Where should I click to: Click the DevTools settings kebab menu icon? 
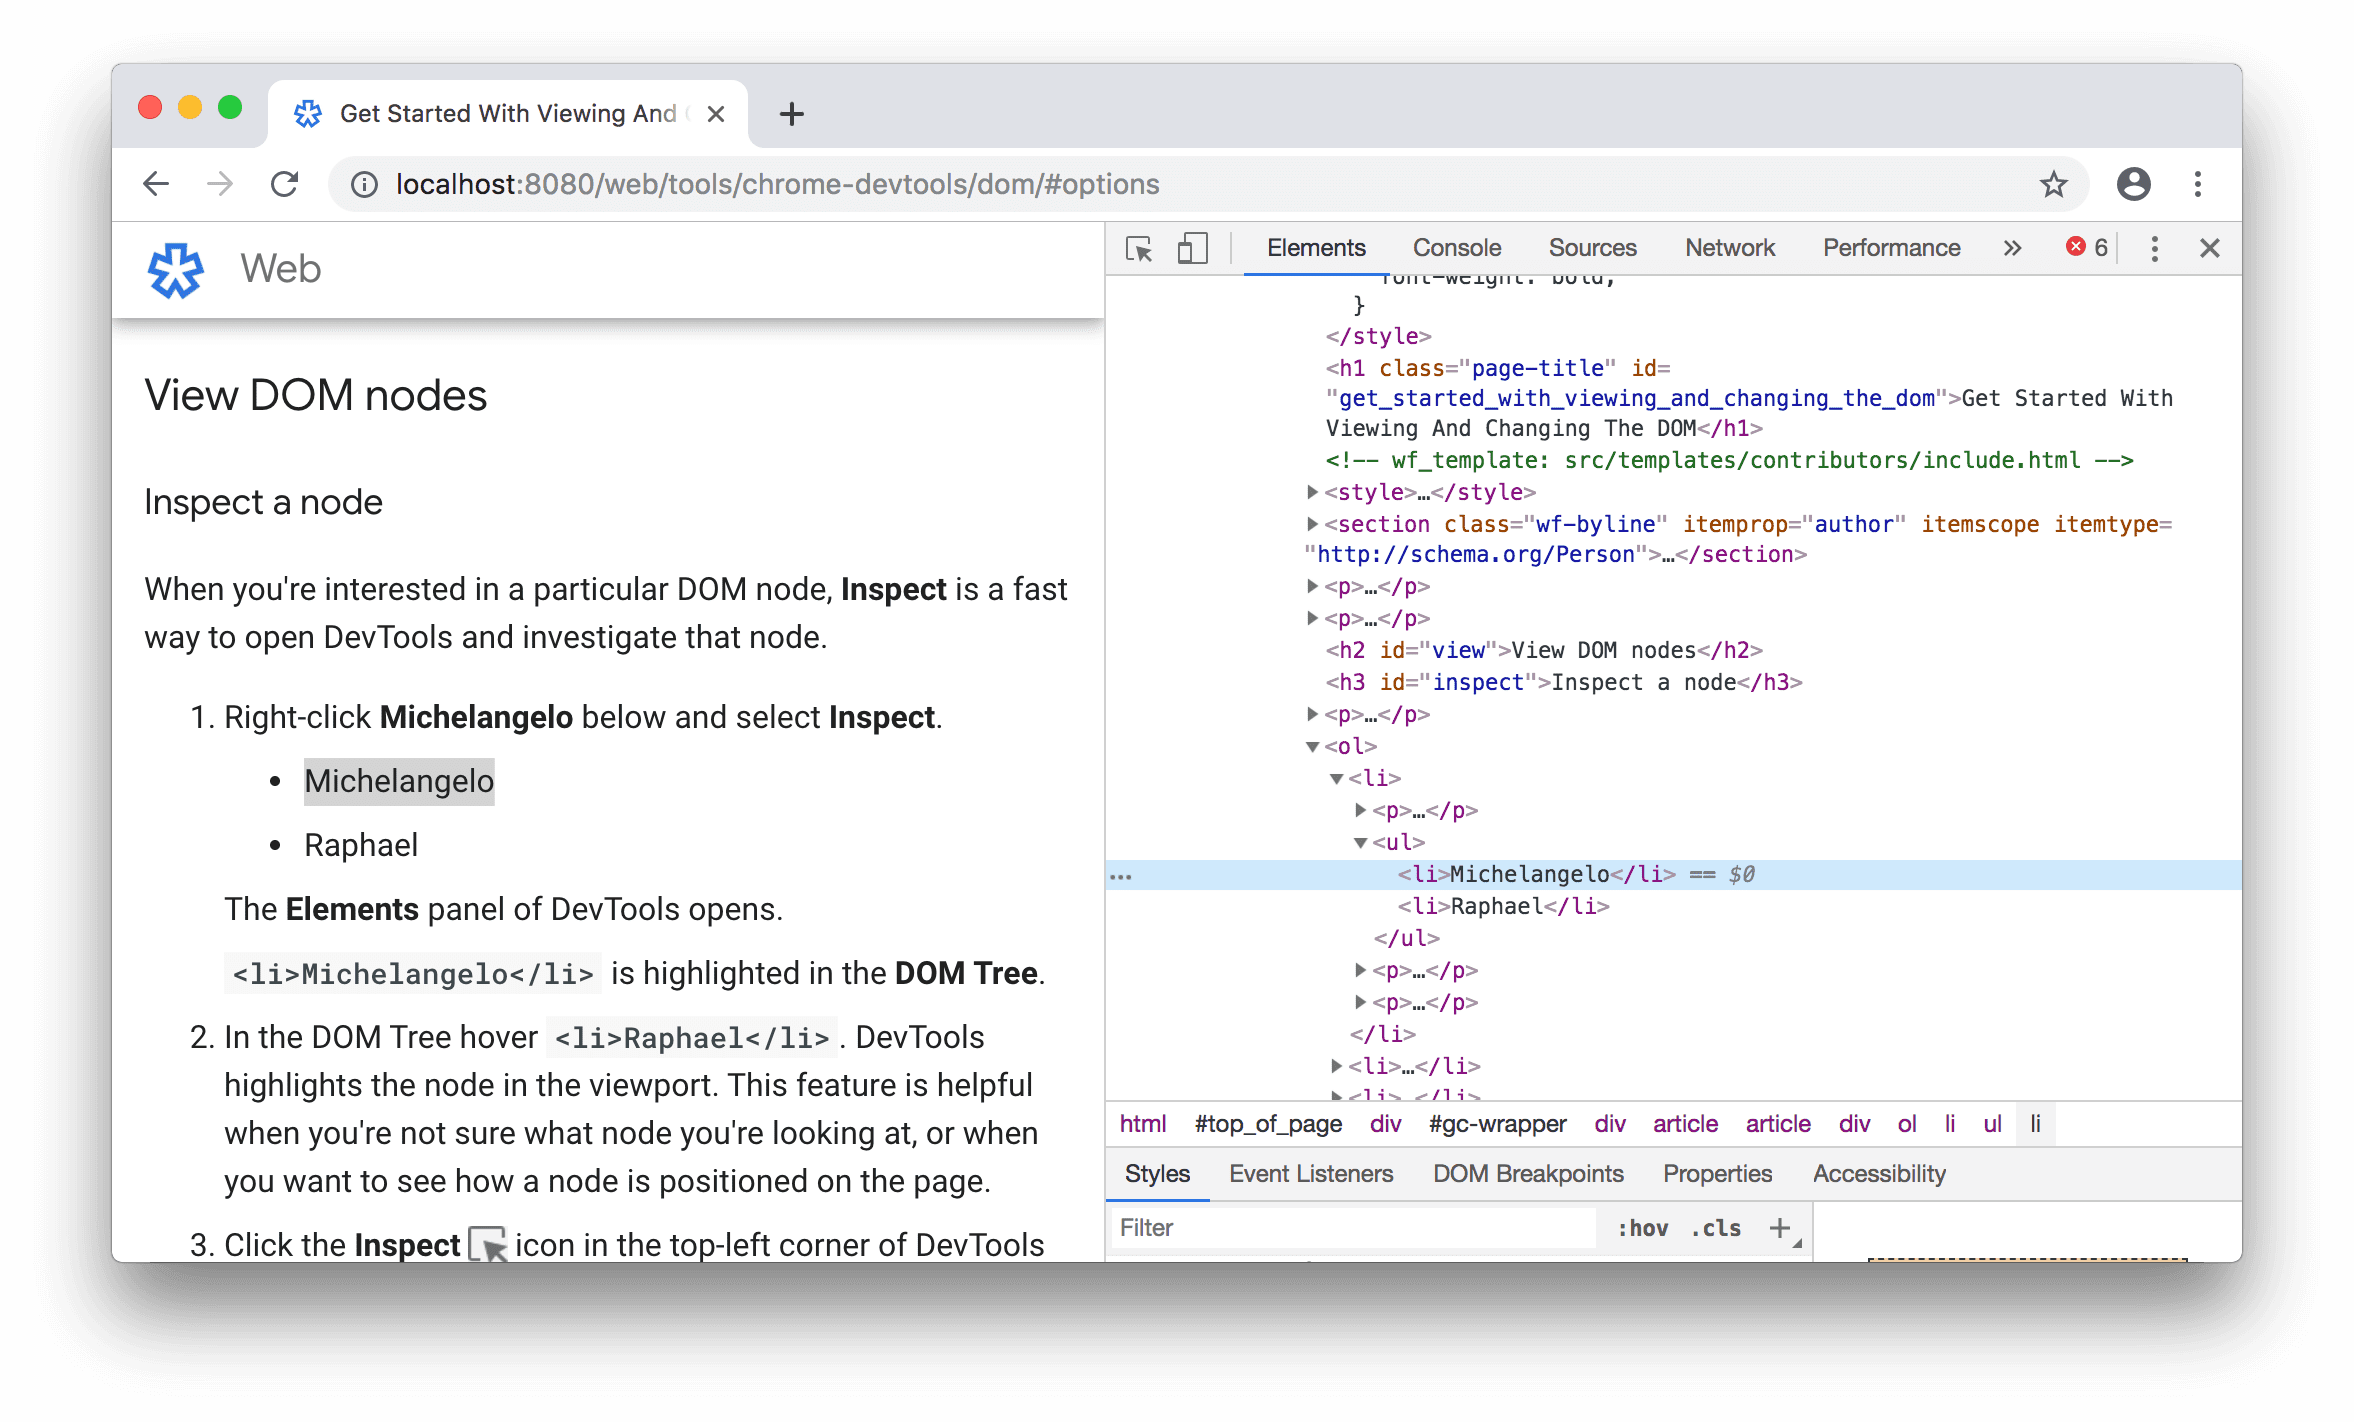tap(2152, 245)
